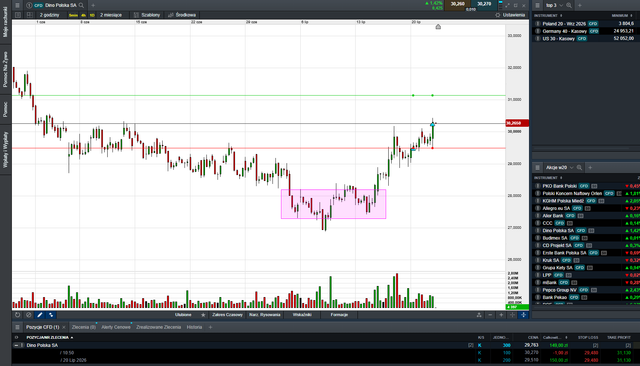Open the Zrealizowane Zlecenia tab
The height and width of the screenshot is (366, 640).
158,327
